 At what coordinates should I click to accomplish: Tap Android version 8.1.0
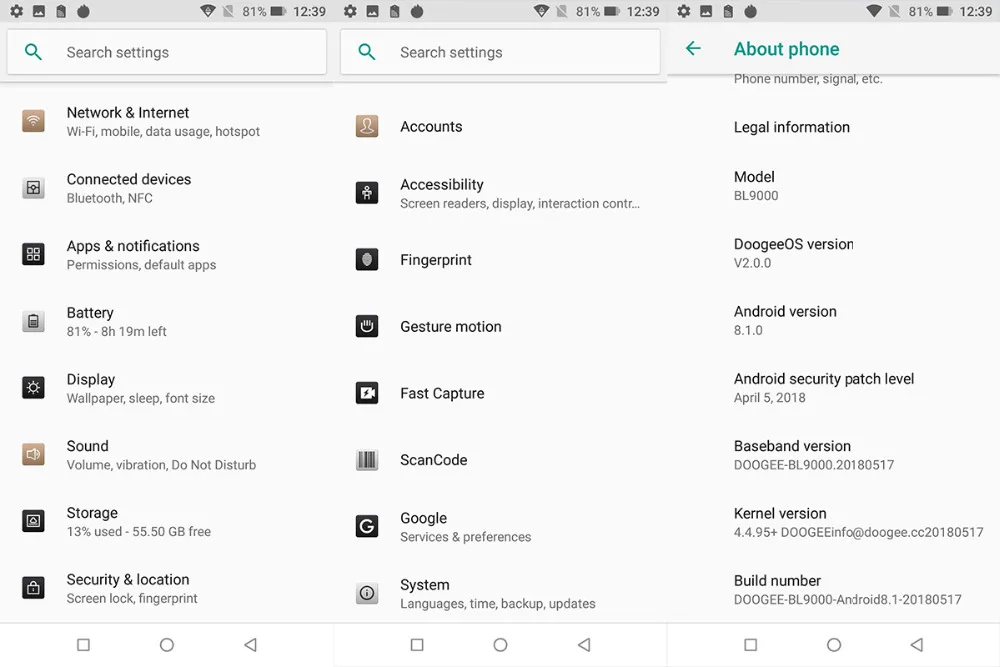tap(834, 320)
